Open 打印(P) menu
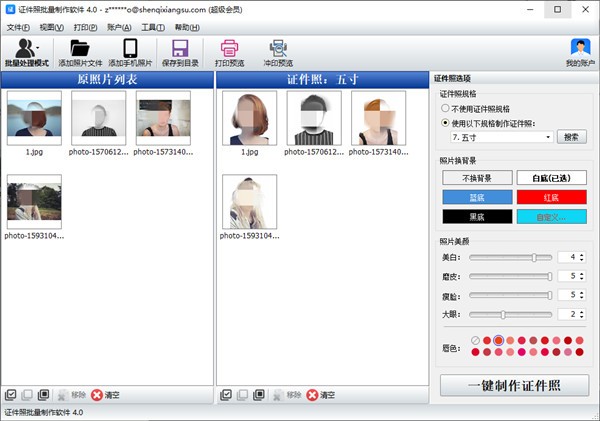Image resolution: width=600 pixels, height=421 pixels. click(x=85, y=28)
